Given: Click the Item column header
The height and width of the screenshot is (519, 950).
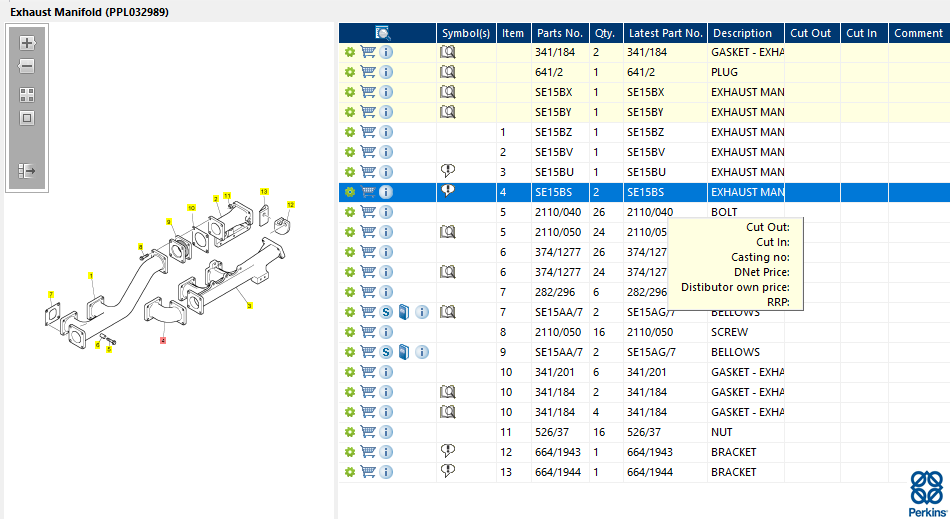Looking at the screenshot, I should (513, 33).
